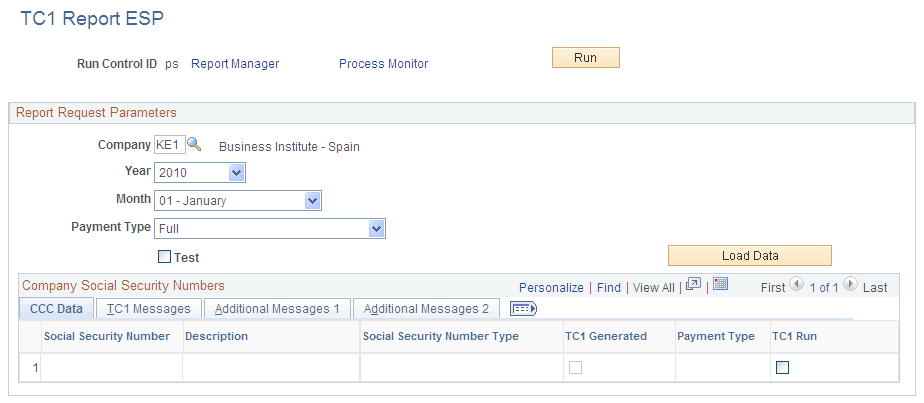
Task: Click the Load Data button
Action: coord(750,256)
